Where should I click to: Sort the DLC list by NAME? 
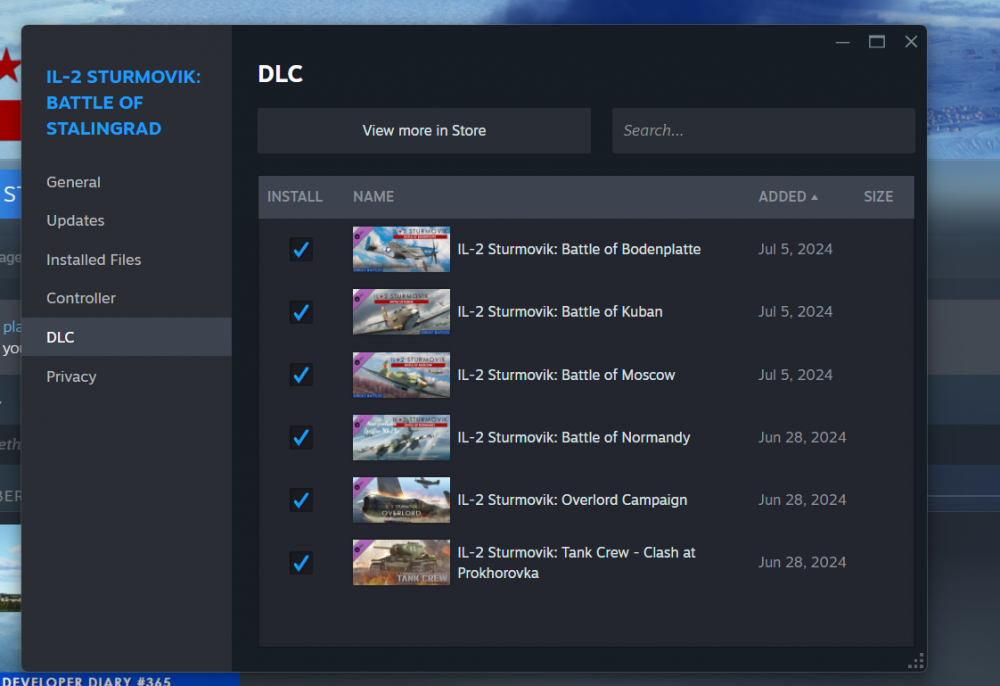pyautogui.click(x=373, y=196)
